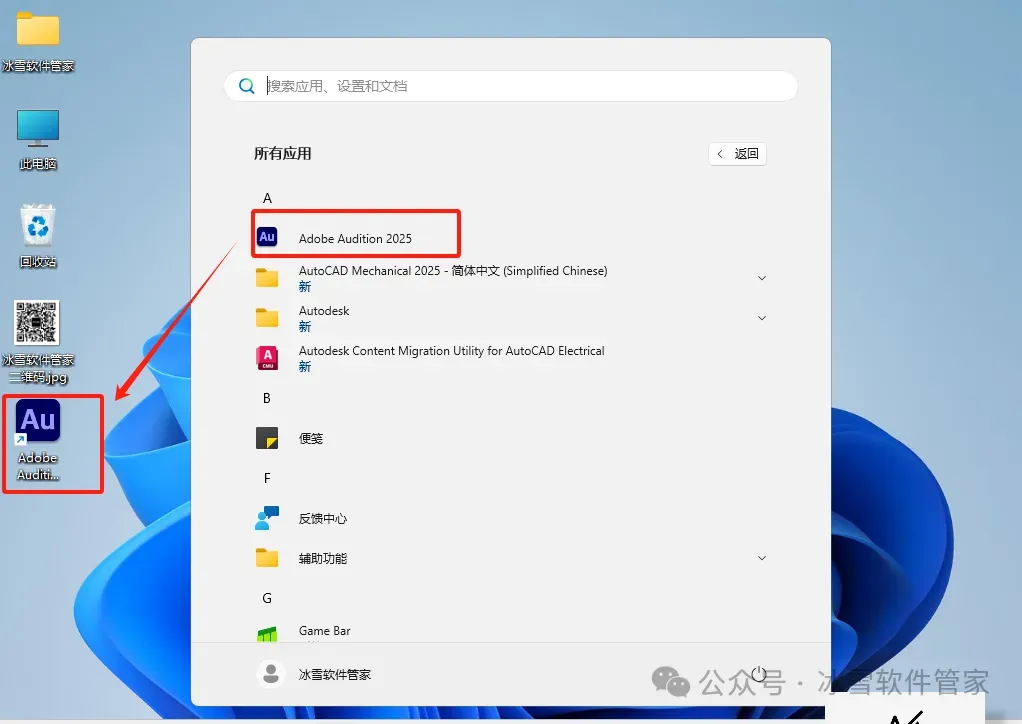
Task: Click the letter B section header
Action: [x=267, y=398]
